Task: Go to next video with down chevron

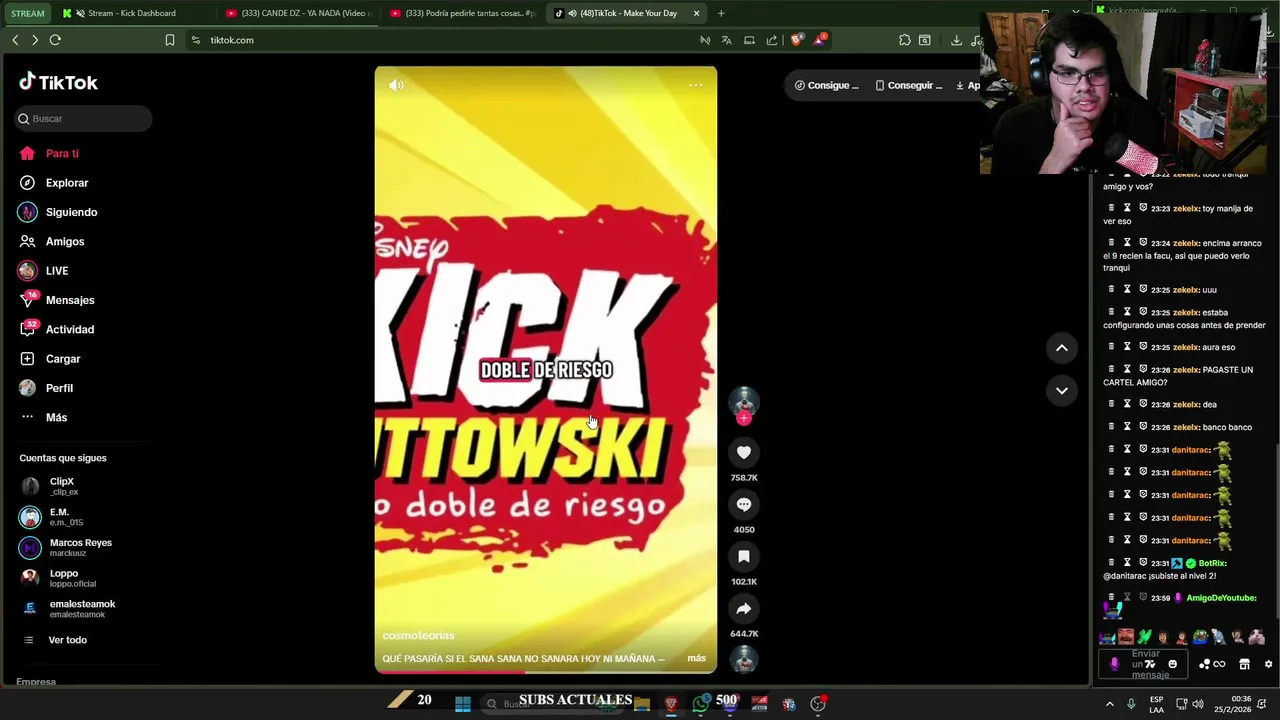Action: tap(1062, 390)
